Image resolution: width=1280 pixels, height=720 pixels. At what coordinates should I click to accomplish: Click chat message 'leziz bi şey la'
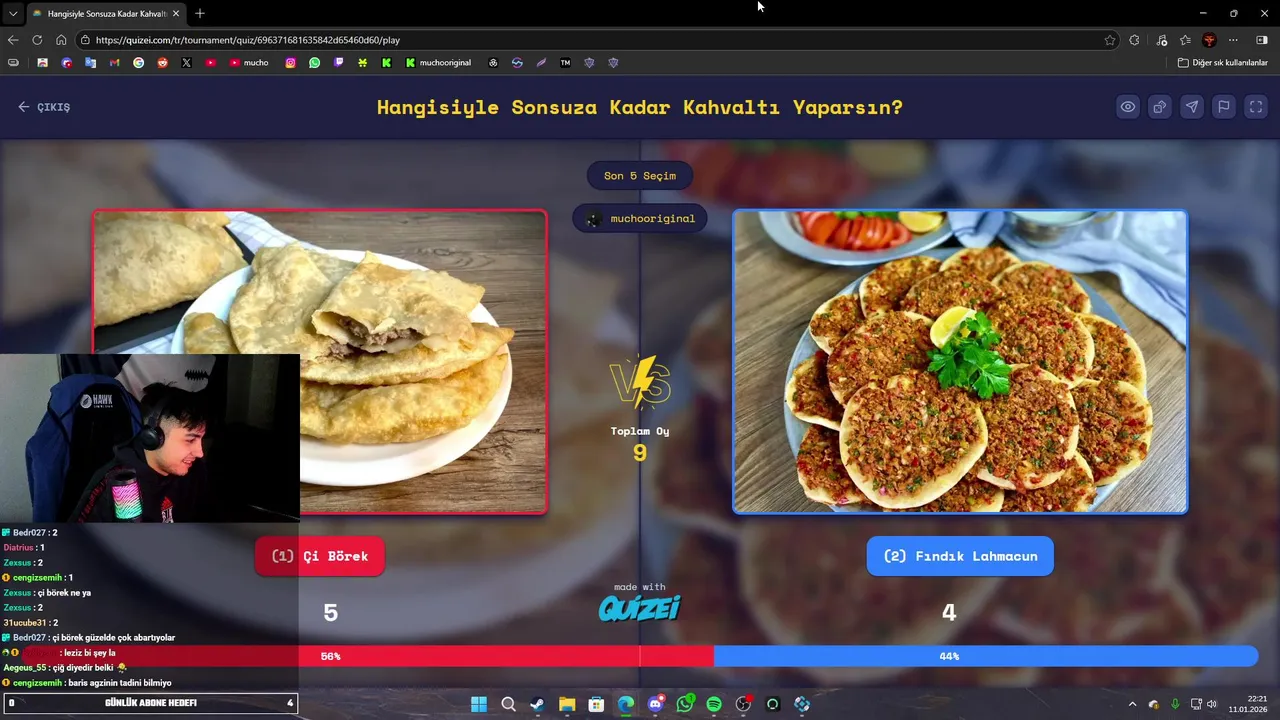(x=89, y=653)
